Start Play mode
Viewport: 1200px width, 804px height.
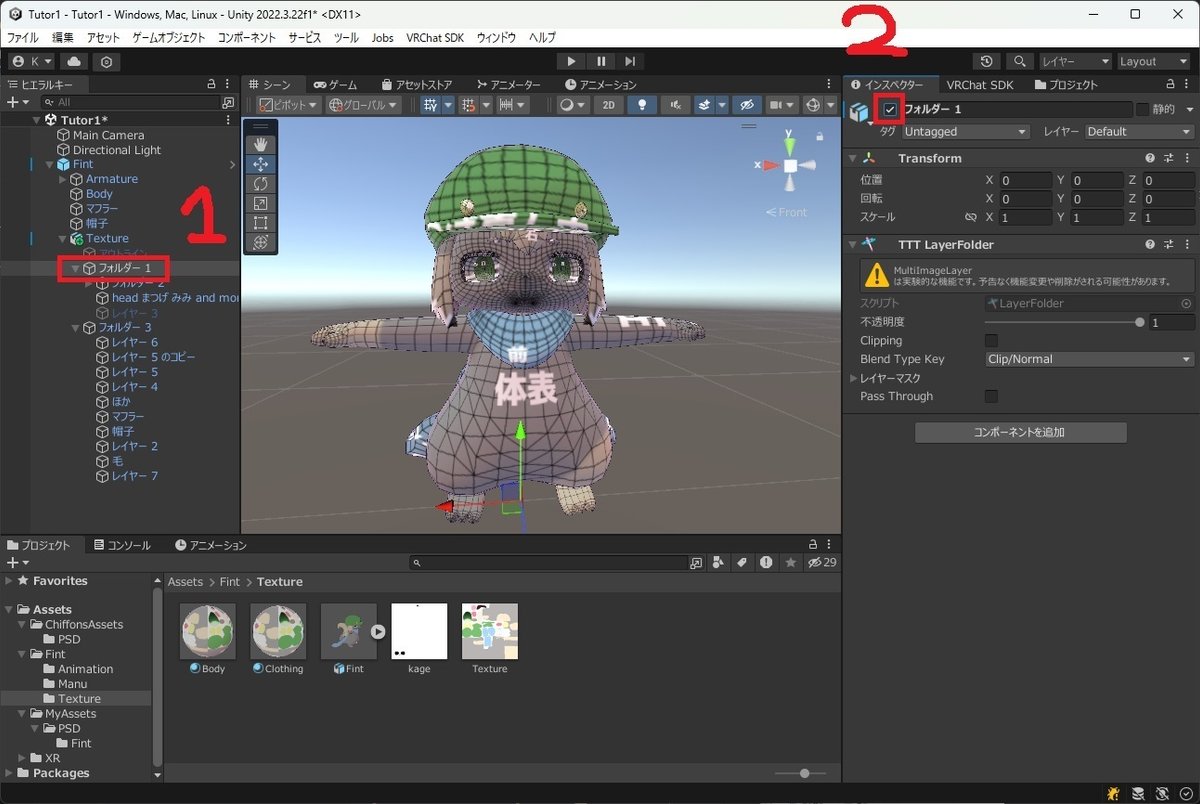pos(571,62)
